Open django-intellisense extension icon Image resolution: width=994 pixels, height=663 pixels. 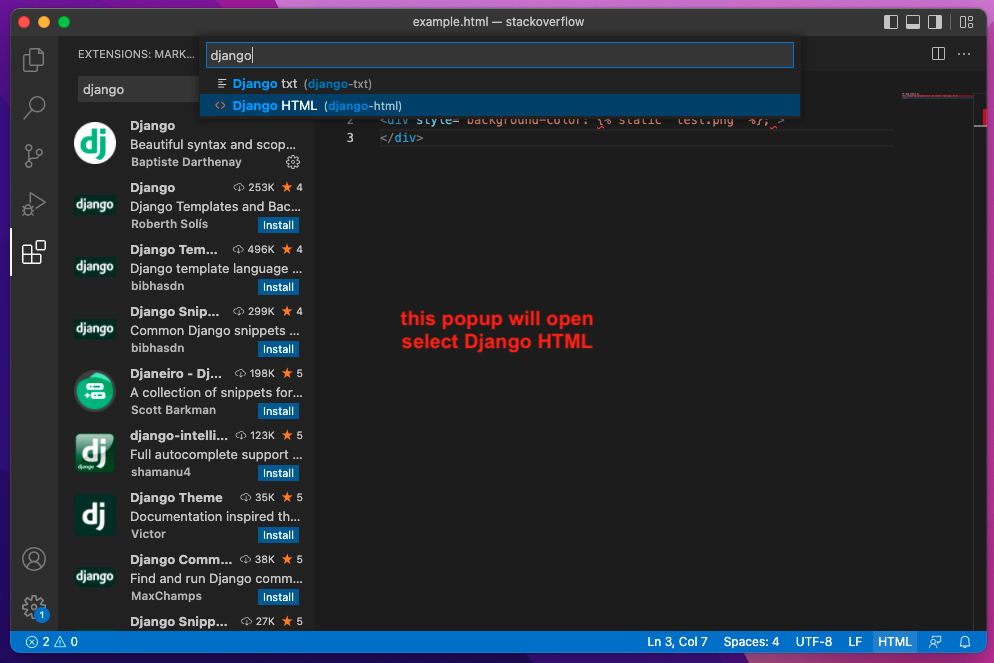point(95,453)
